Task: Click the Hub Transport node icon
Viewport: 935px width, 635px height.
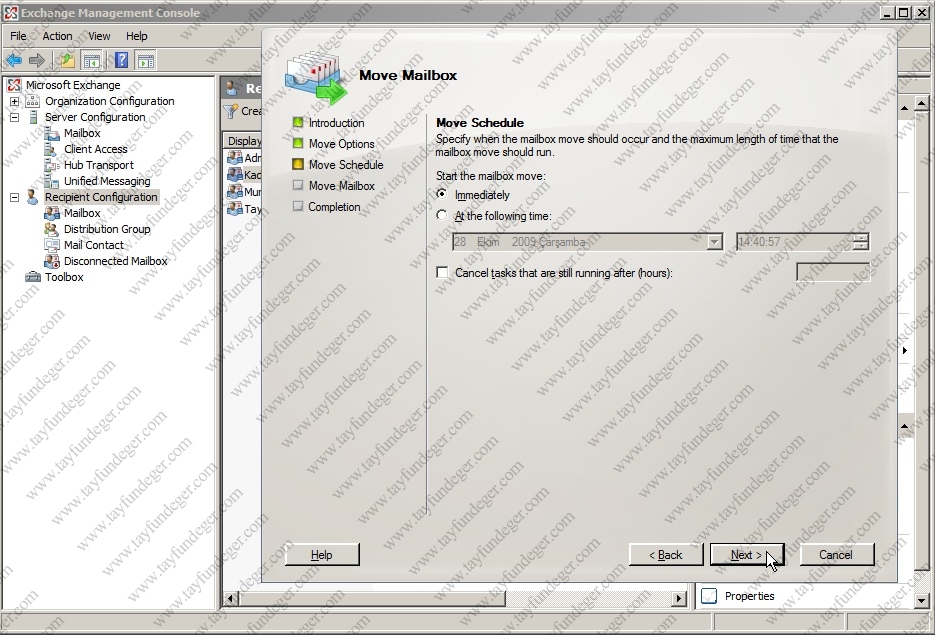Action: click(52, 165)
